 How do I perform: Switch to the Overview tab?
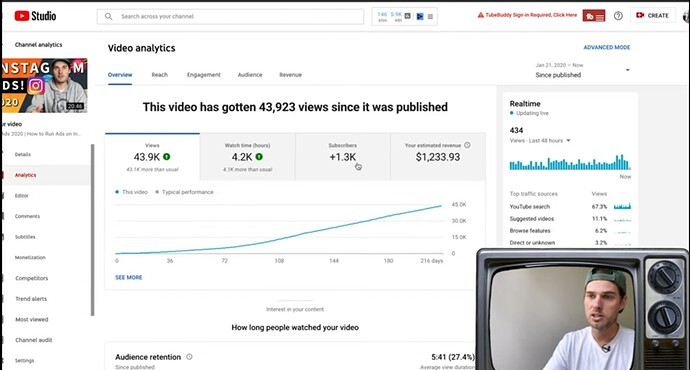pos(120,75)
